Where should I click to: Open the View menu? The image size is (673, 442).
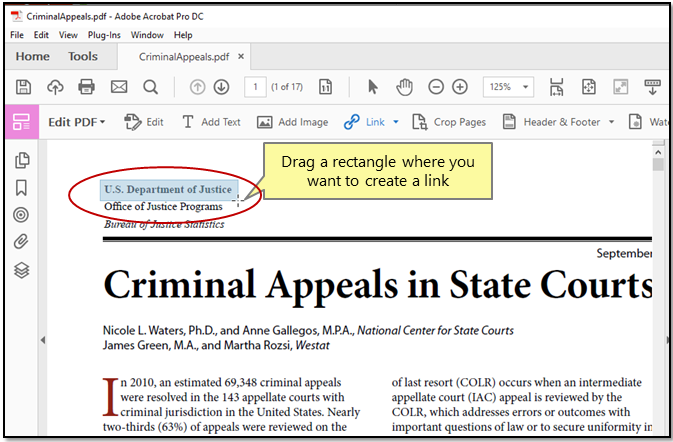pos(68,35)
